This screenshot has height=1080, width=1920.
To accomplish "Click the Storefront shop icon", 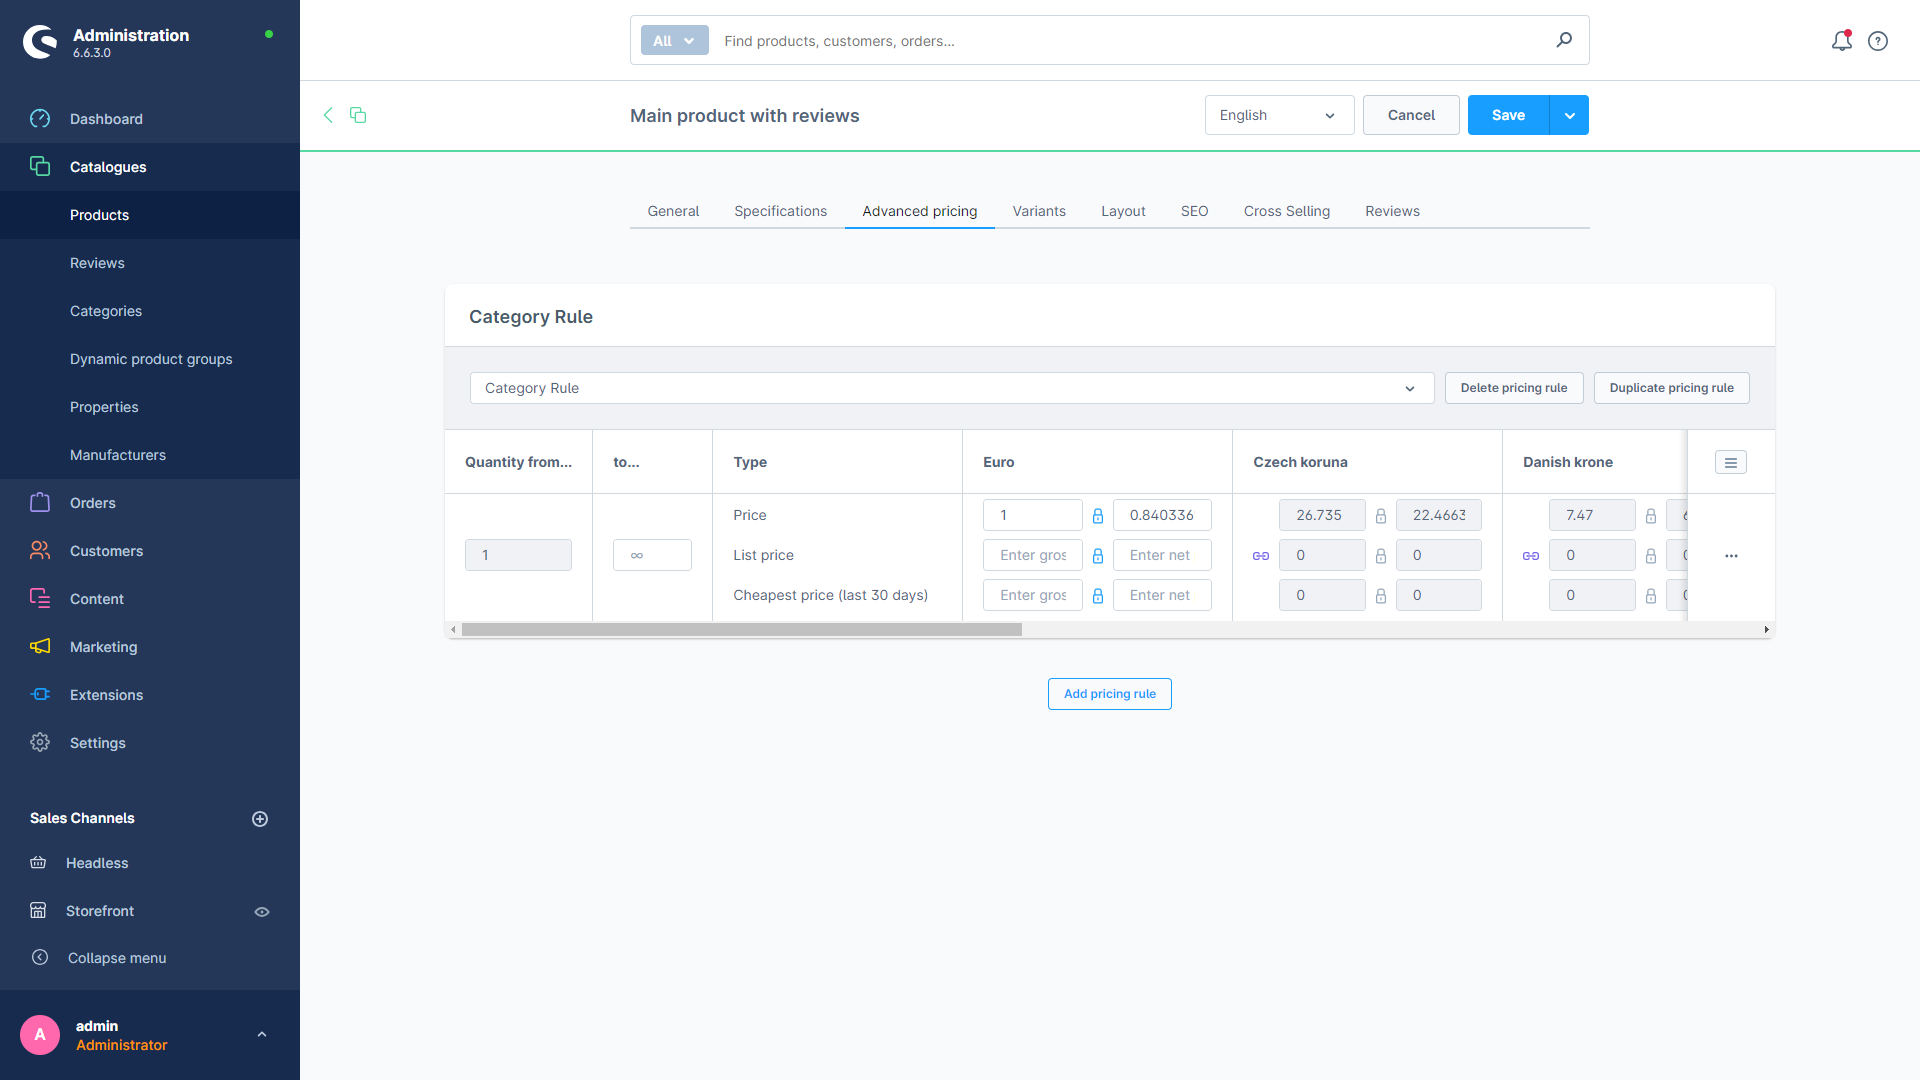I will (38, 910).
